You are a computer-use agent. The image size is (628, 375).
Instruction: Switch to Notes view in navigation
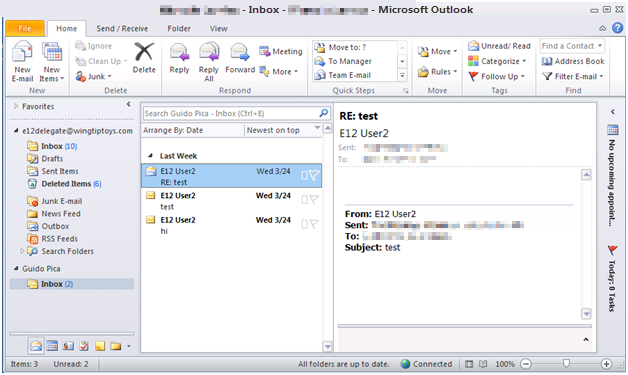100,346
